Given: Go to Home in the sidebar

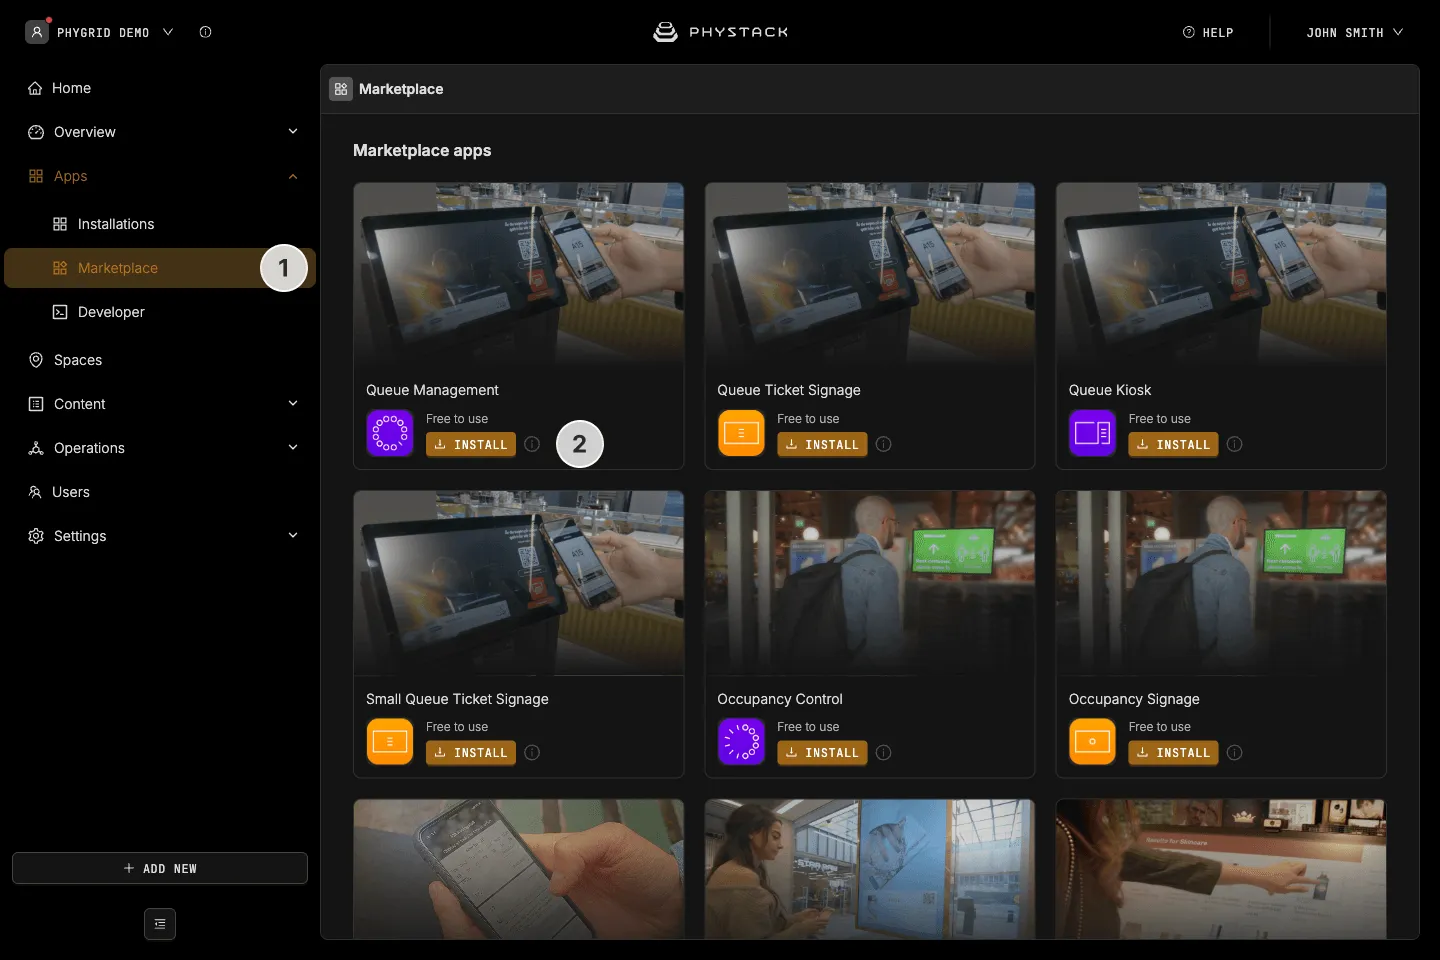Looking at the screenshot, I should 160,88.
